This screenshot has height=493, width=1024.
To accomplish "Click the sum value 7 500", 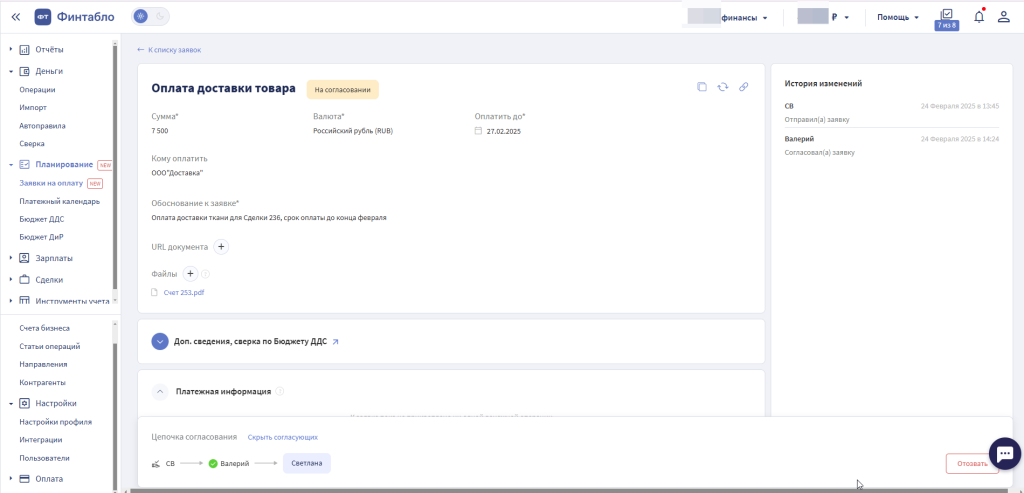I will 160,131.
